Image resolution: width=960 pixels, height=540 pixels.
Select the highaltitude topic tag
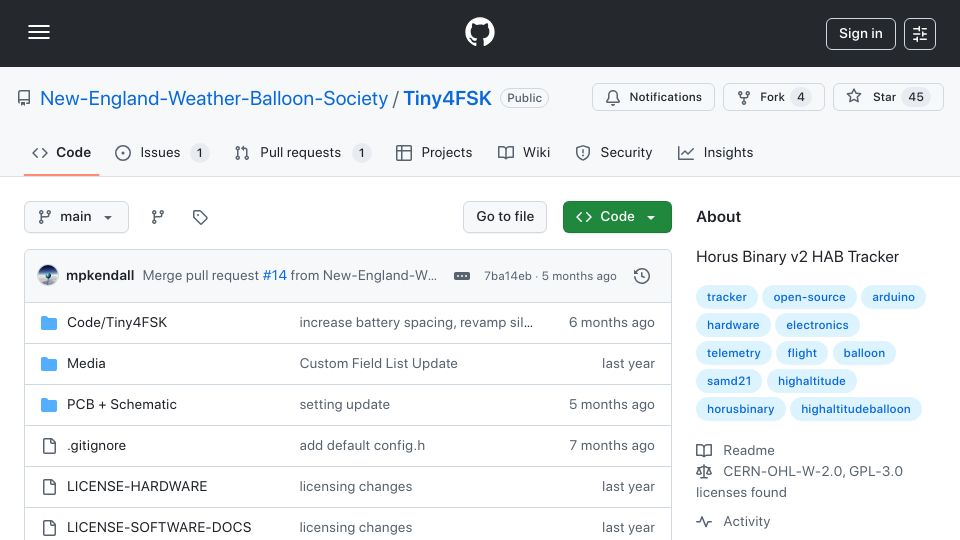(811, 381)
